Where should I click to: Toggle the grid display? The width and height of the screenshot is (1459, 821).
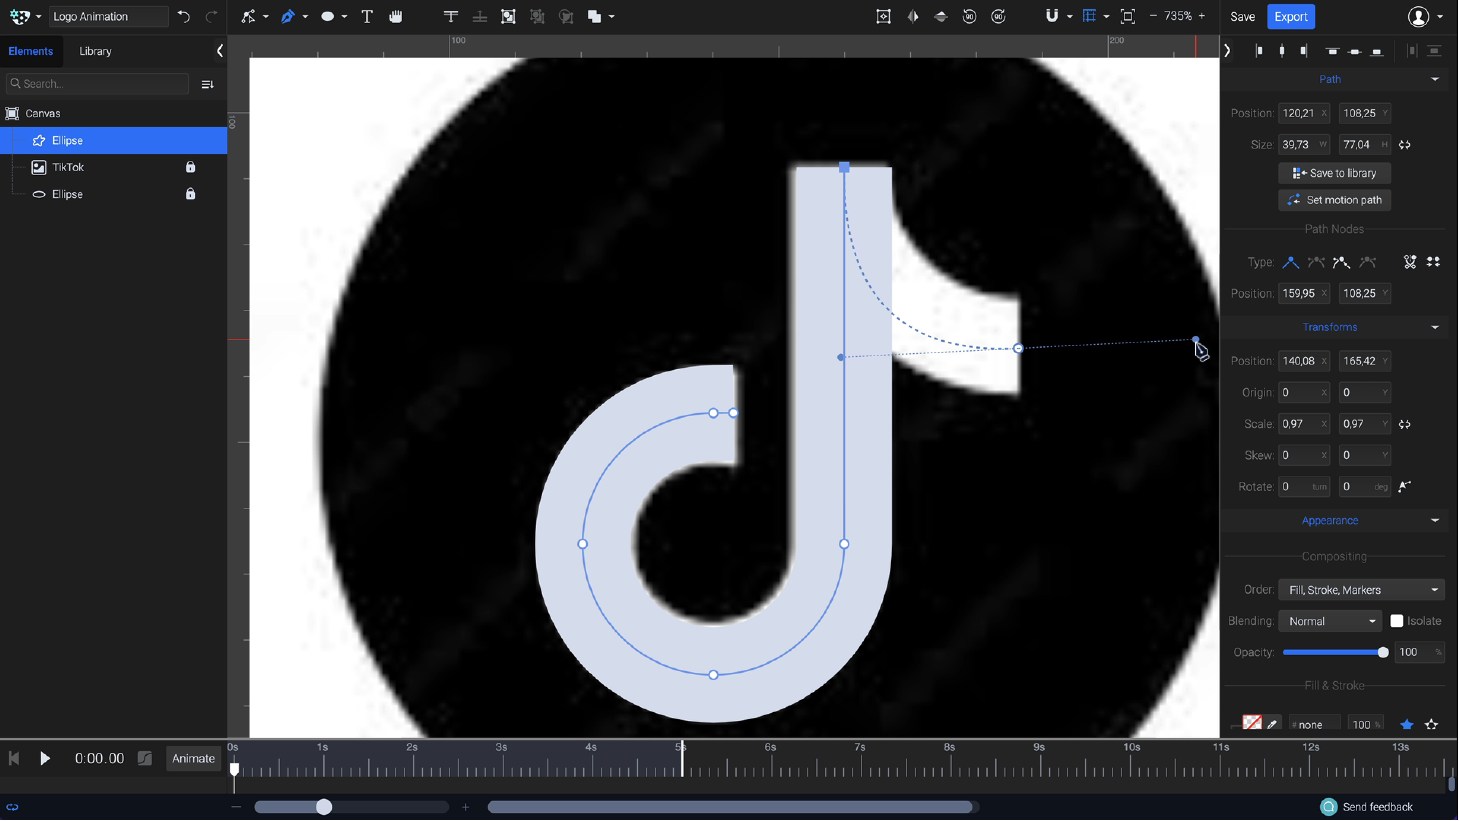1089,16
